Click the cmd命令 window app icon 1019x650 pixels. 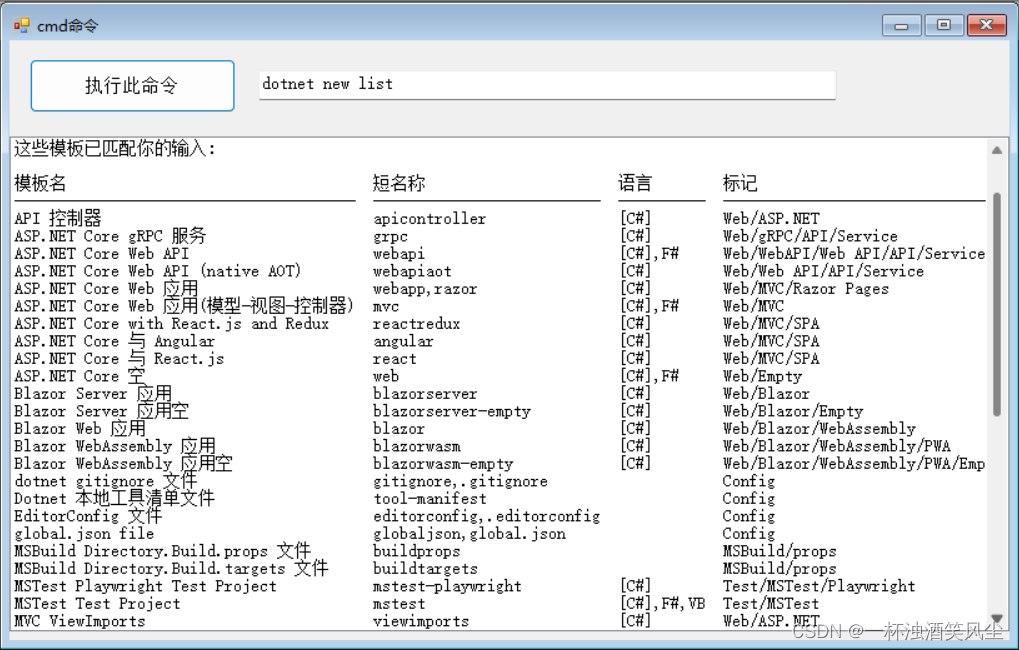[22, 25]
